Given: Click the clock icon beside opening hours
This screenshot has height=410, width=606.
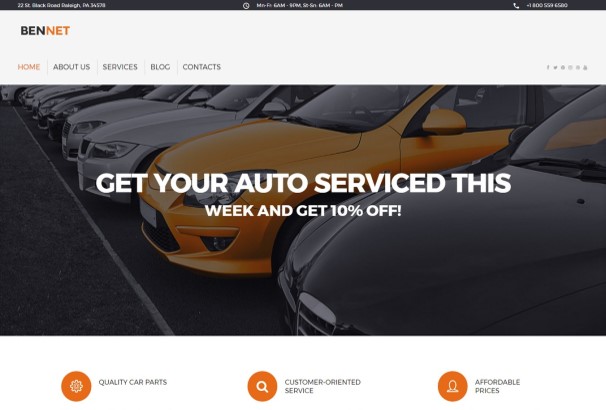Looking at the screenshot, I should tap(246, 5).
